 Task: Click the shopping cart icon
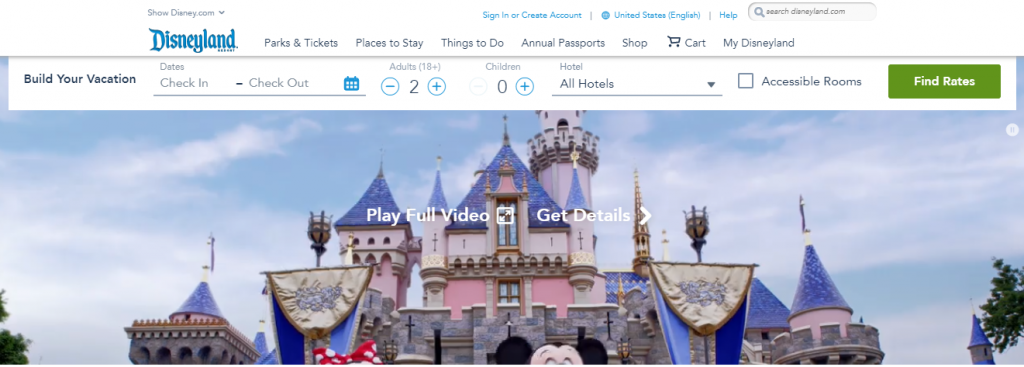pos(673,42)
